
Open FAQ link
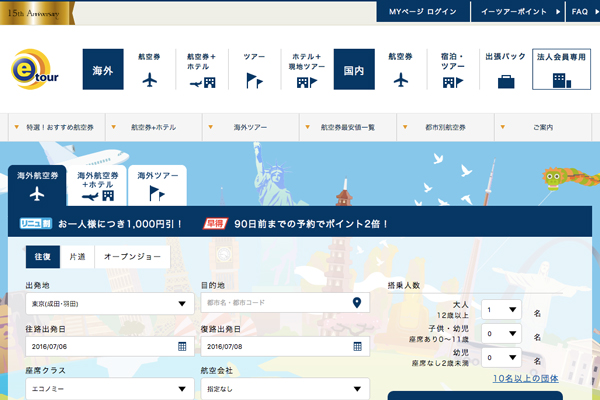pos(583,11)
